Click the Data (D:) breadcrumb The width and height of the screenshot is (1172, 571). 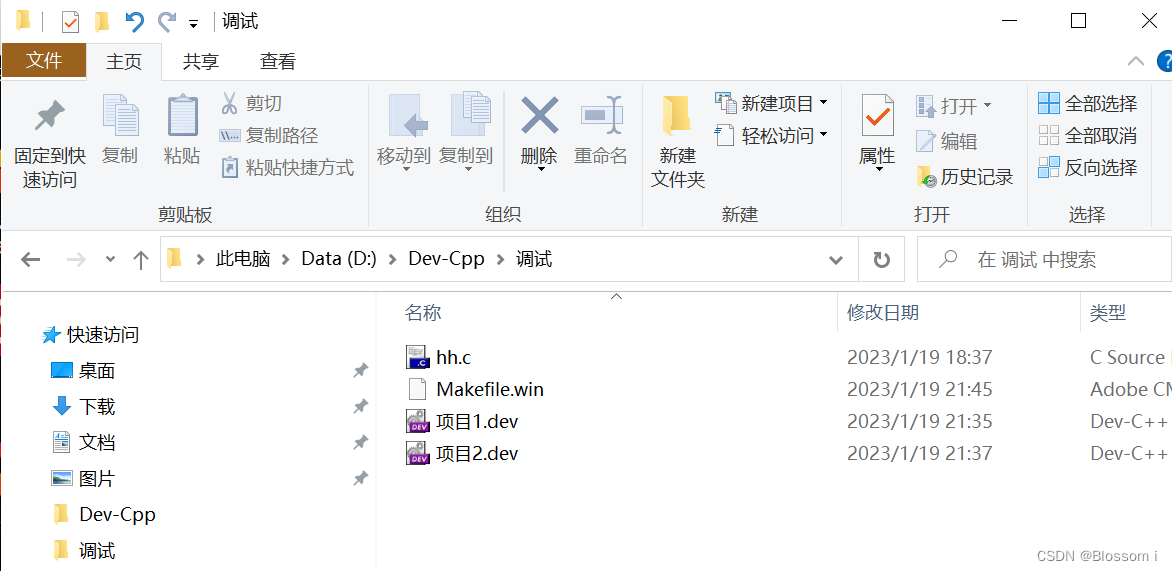339,259
